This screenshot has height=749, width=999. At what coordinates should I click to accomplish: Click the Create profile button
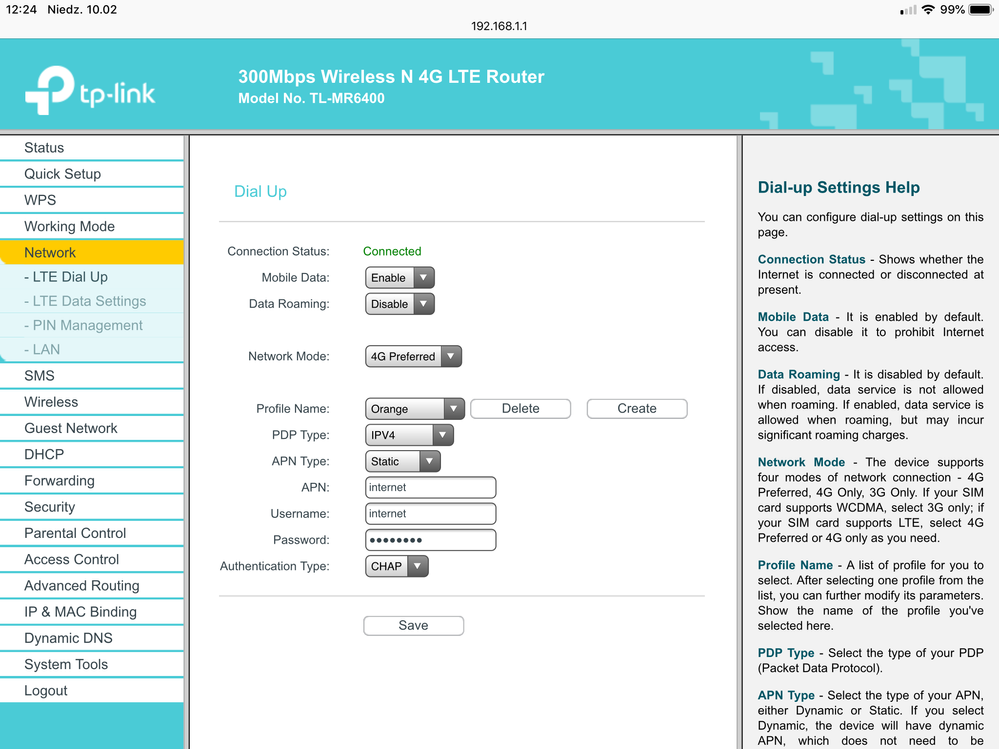637,408
